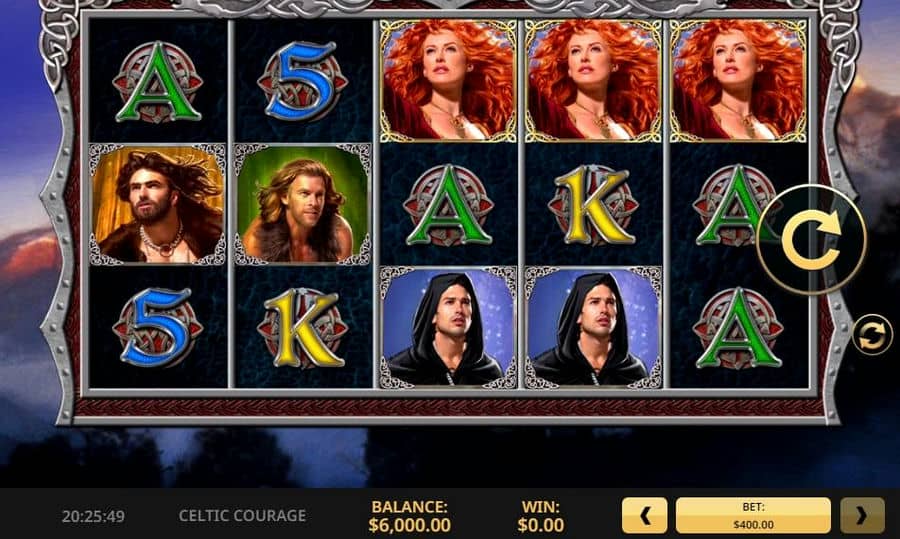Increase the bet with the right arrow
This screenshot has width=900, height=539.
[862, 515]
